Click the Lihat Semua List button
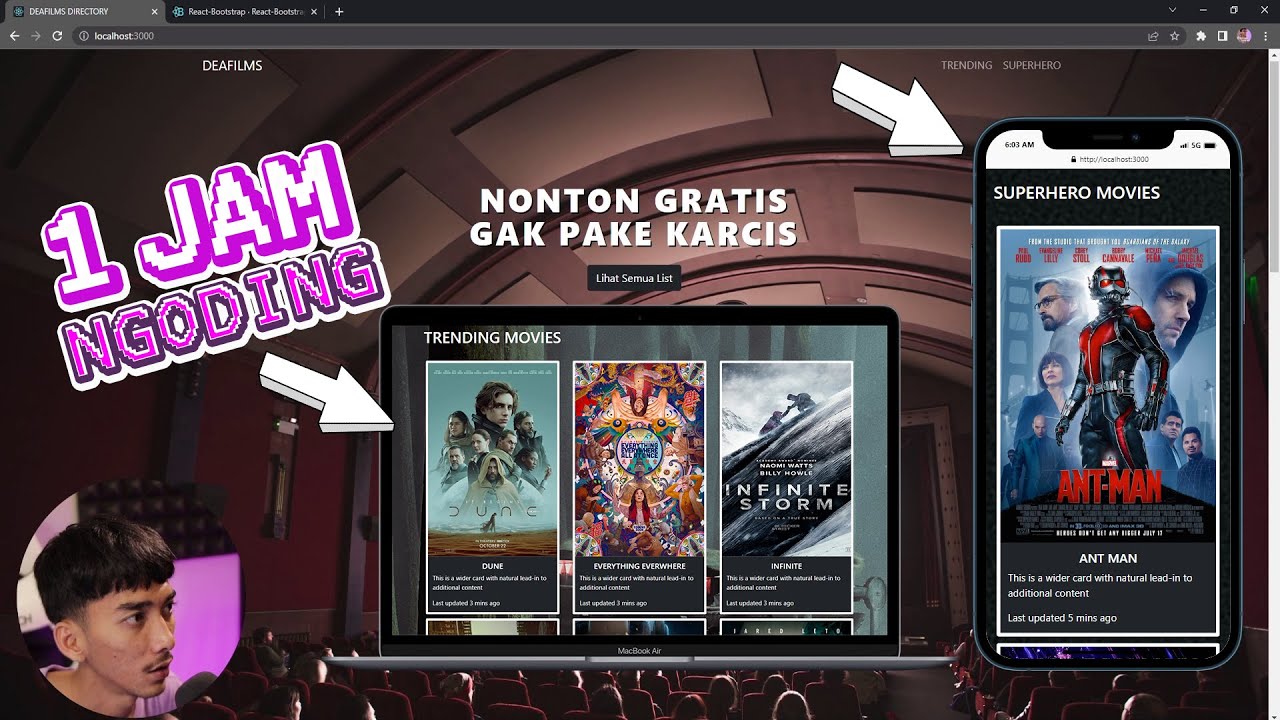The height and width of the screenshot is (720, 1280). pos(634,278)
